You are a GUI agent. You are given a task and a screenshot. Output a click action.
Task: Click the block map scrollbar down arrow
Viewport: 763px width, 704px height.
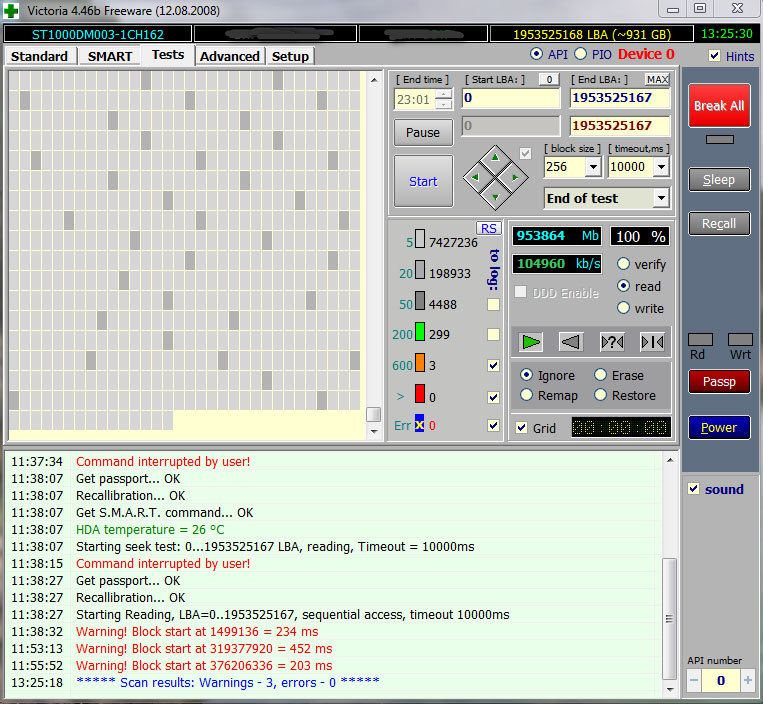click(374, 431)
